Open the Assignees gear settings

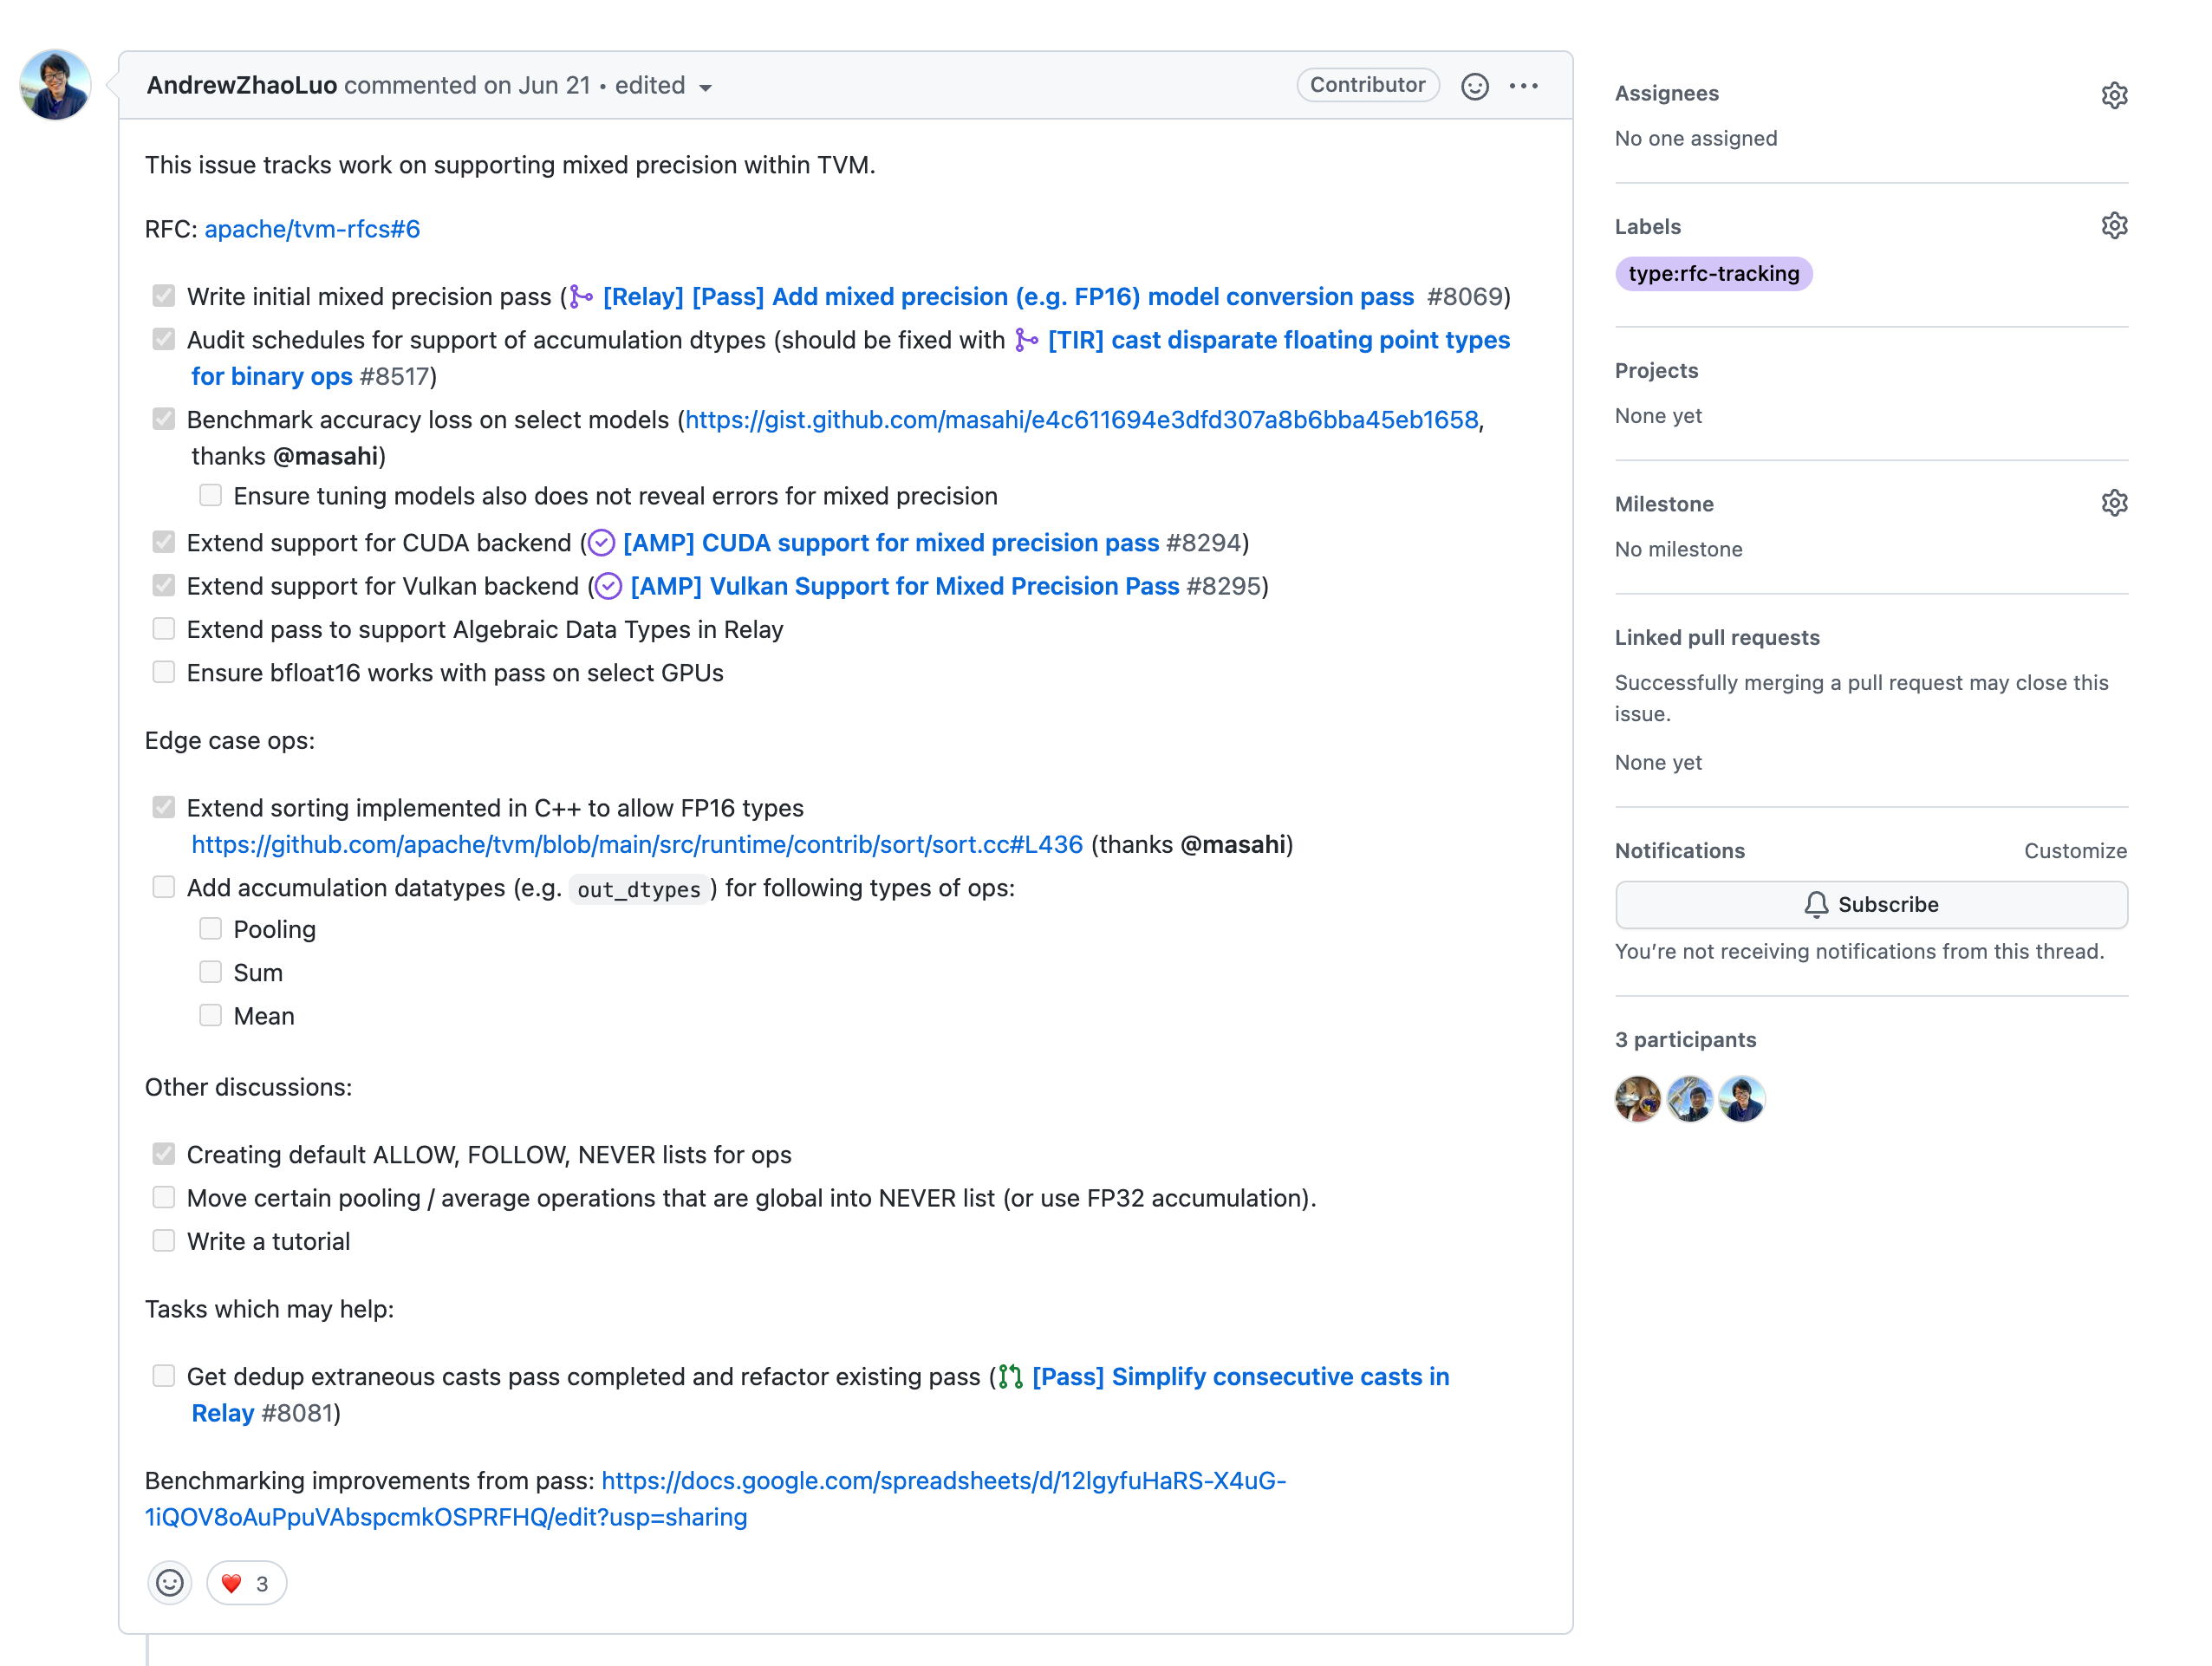pos(2113,95)
